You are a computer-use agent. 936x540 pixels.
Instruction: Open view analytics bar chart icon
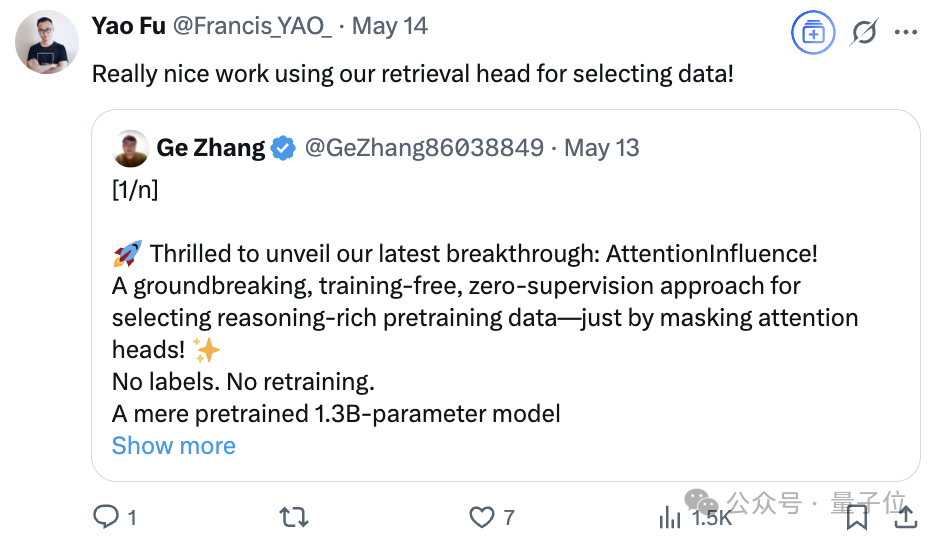[x=670, y=517]
